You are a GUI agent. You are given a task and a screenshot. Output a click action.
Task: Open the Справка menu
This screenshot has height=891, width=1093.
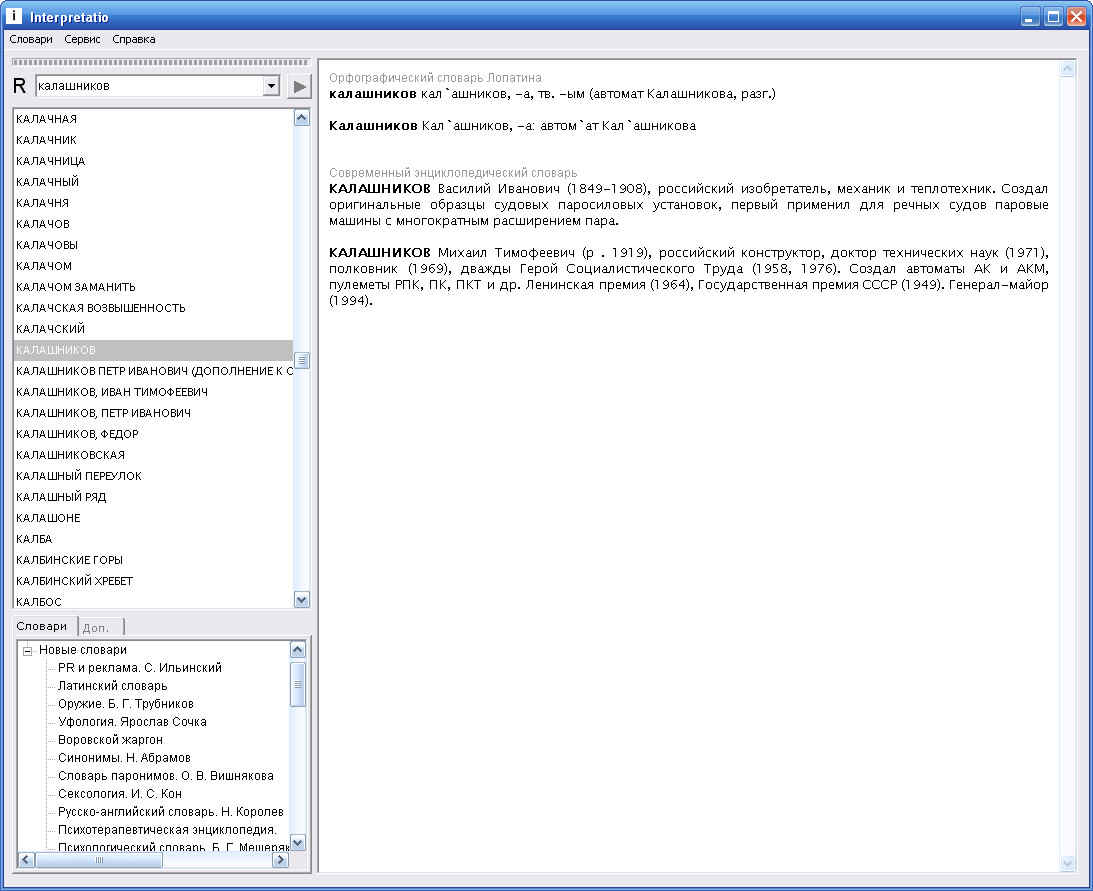click(134, 40)
